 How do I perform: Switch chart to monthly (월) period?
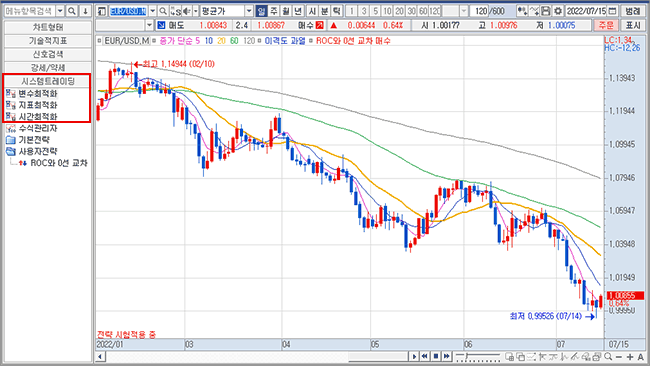[286, 11]
